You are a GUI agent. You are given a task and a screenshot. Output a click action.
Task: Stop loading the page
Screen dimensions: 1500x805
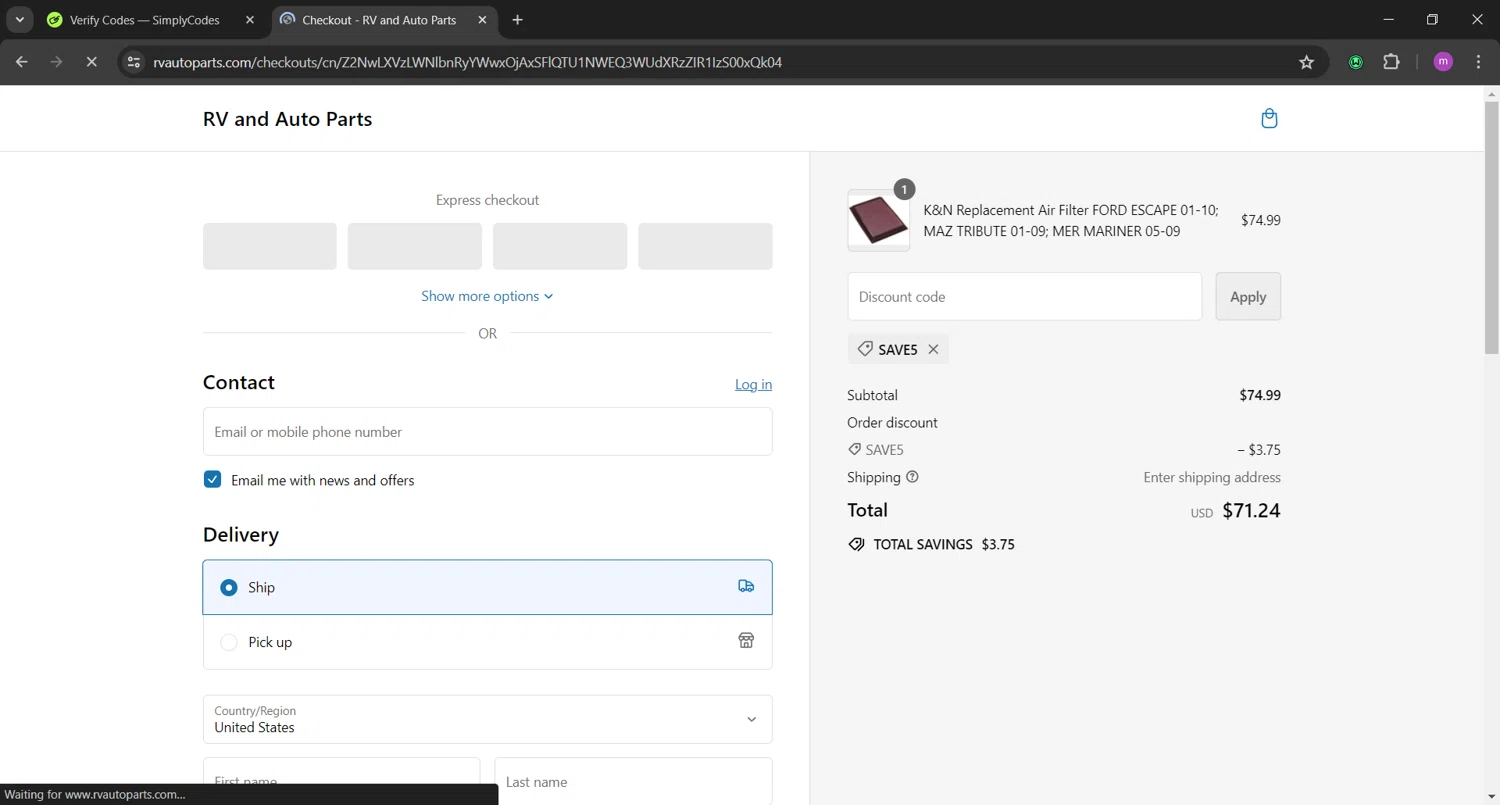(x=91, y=62)
